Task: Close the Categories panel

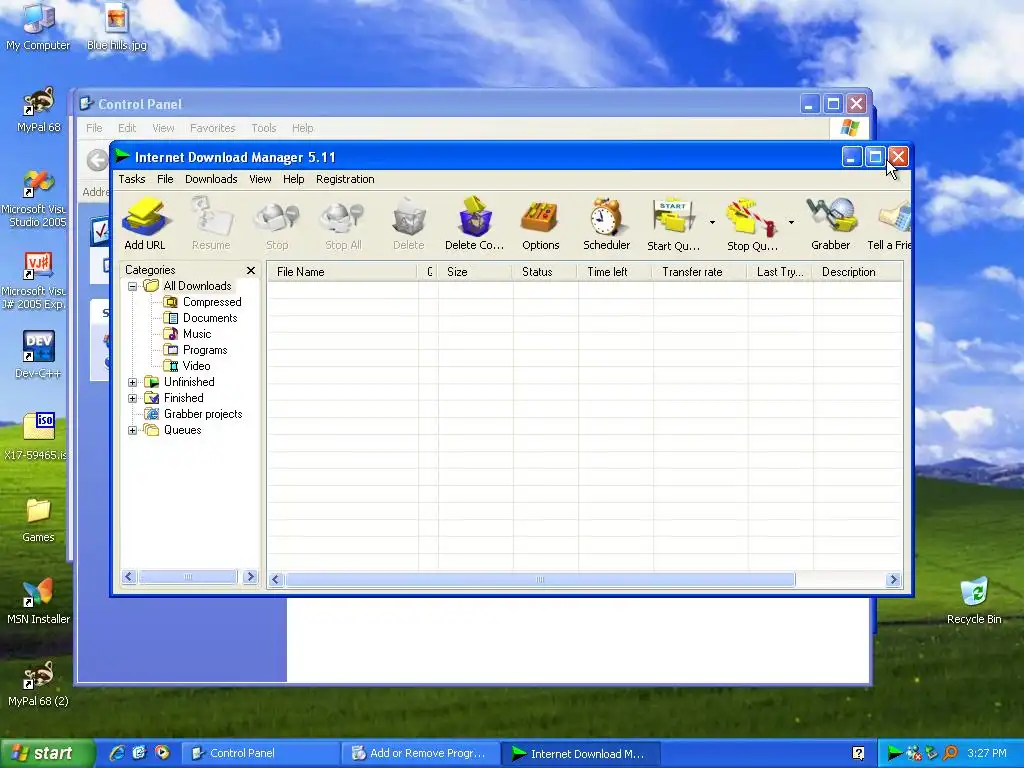Action: coord(251,270)
